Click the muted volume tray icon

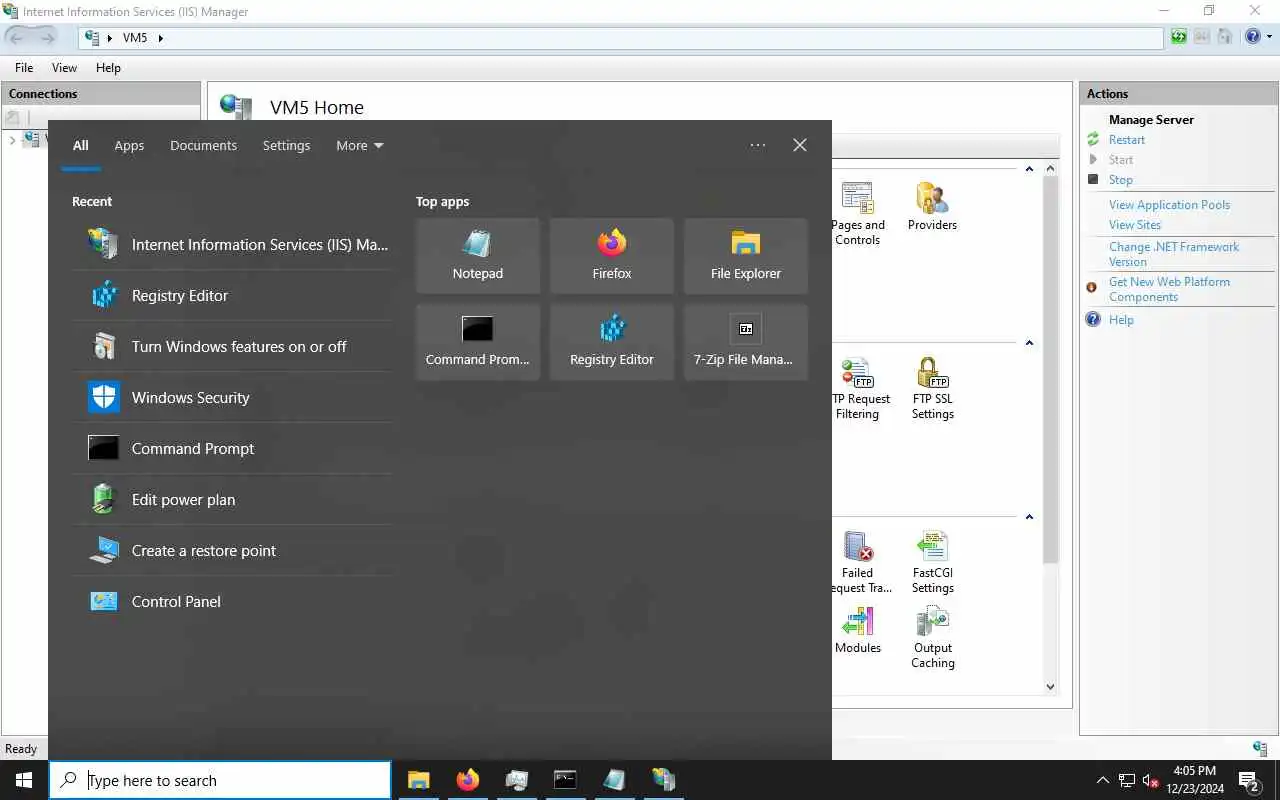point(1151,781)
